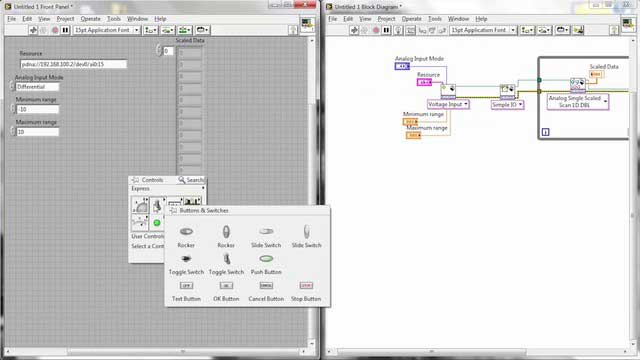
Task: Click the Text Button control
Action: (x=186, y=291)
